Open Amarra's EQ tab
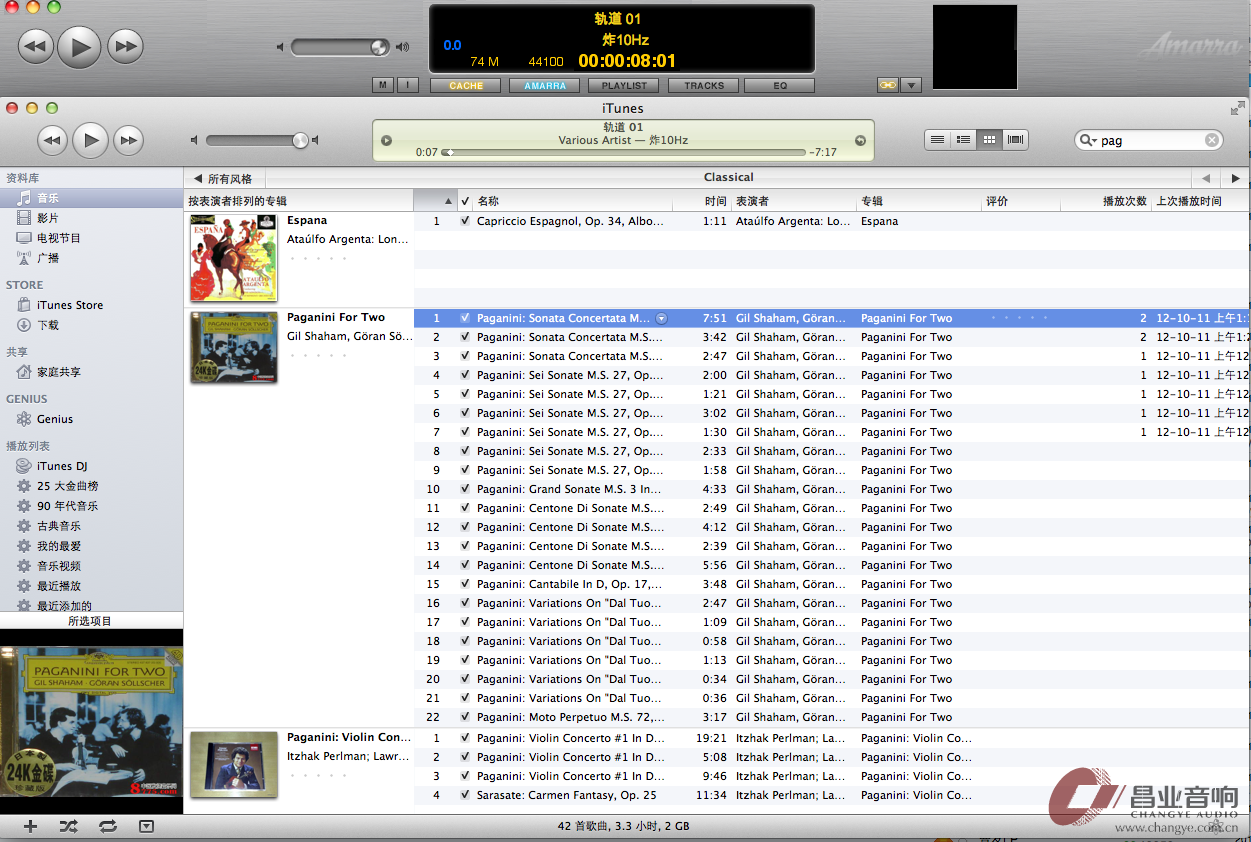Screen dimensions: 1251x842 point(780,86)
